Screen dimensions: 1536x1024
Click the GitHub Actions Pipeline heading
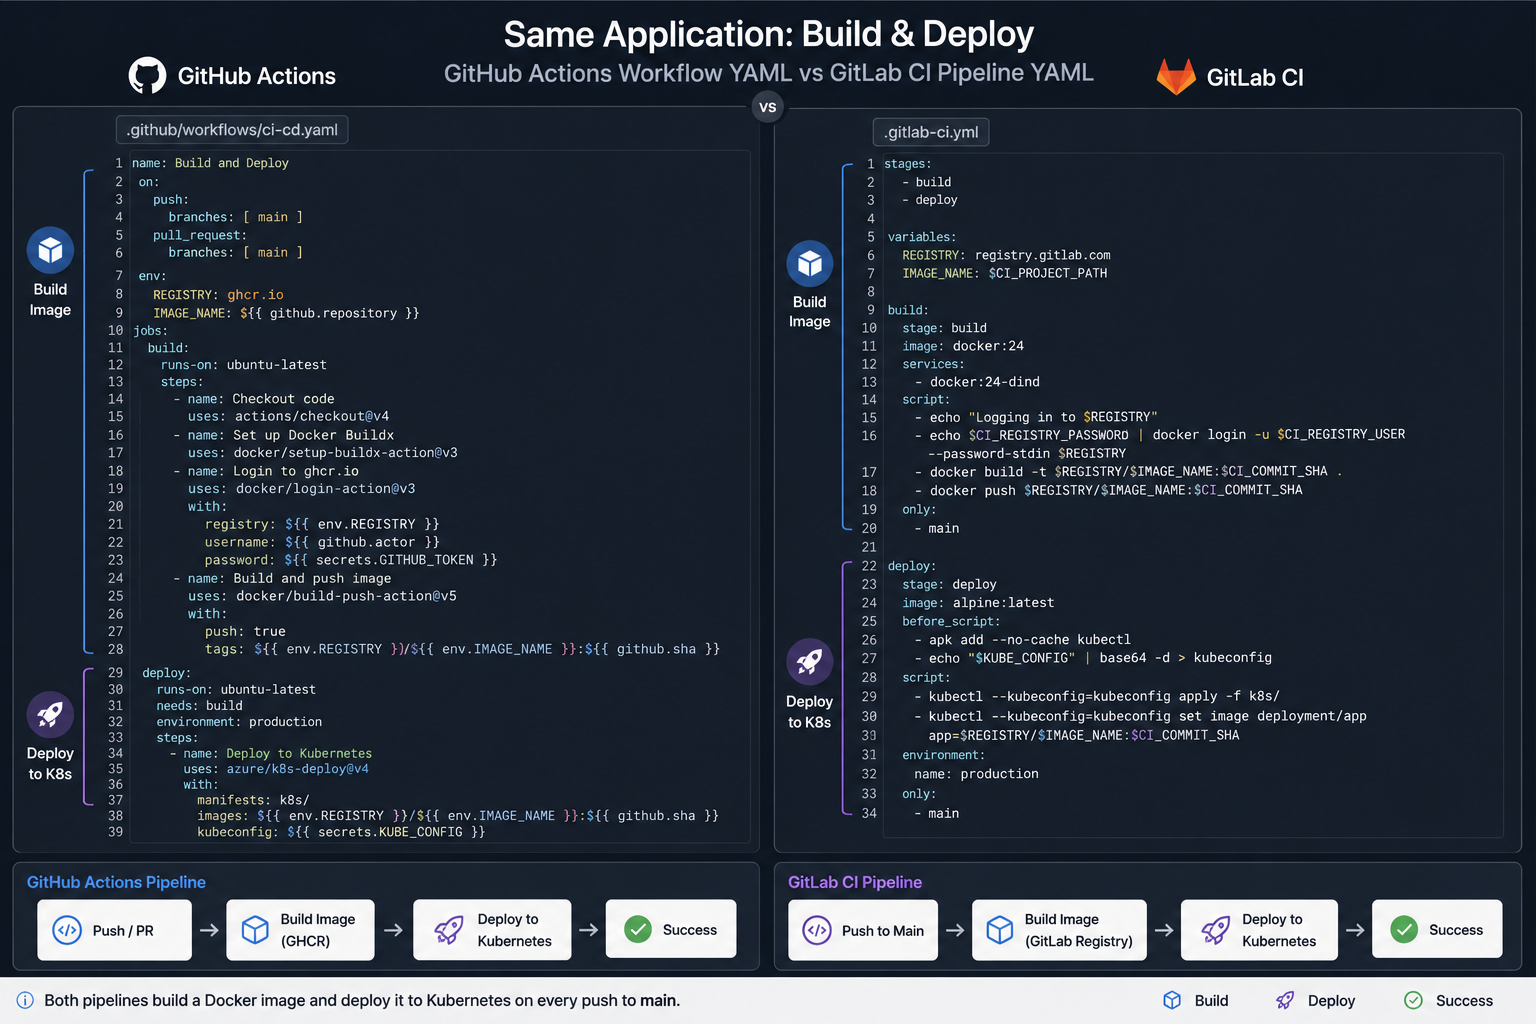tap(116, 882)
